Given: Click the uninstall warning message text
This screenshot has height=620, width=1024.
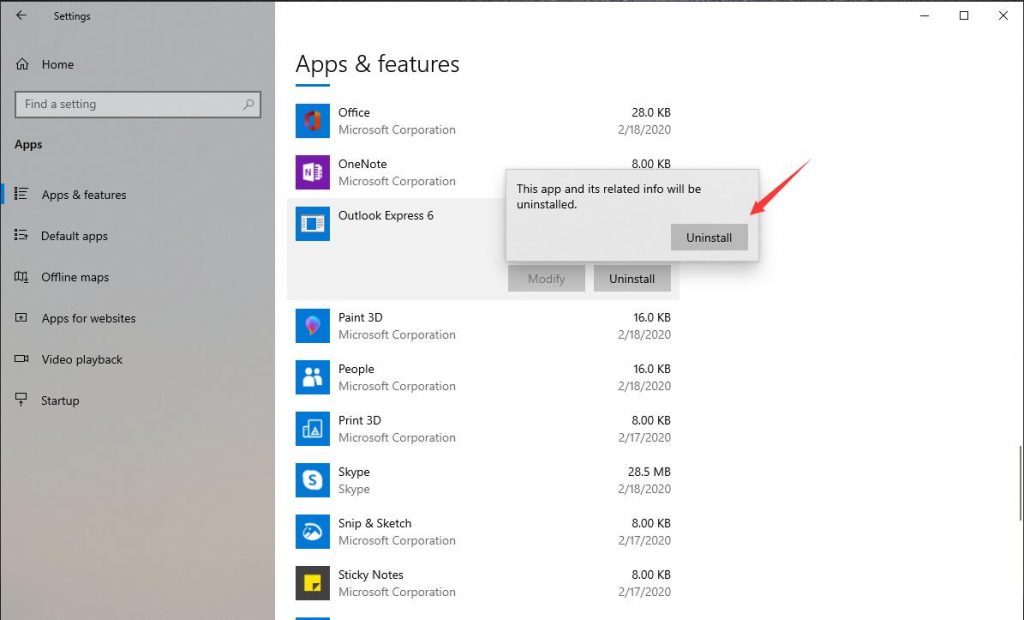Looking at the screenshot, I should point(609,197).
